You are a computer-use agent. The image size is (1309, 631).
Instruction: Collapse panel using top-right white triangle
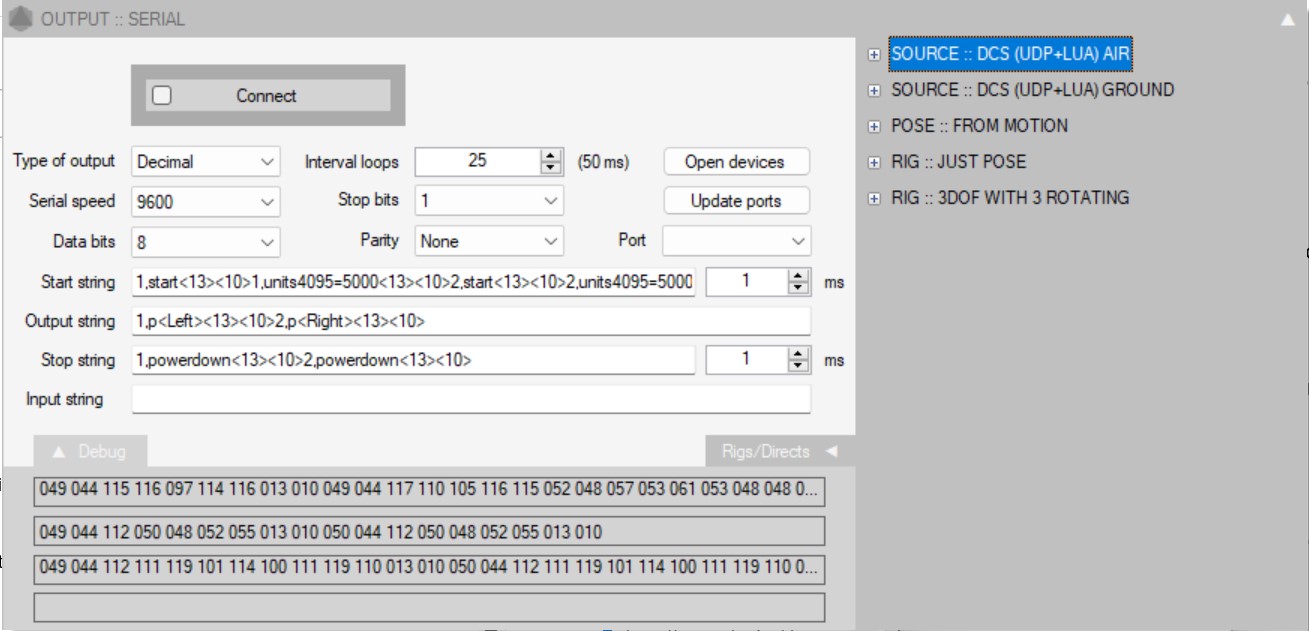(1287, 19)
